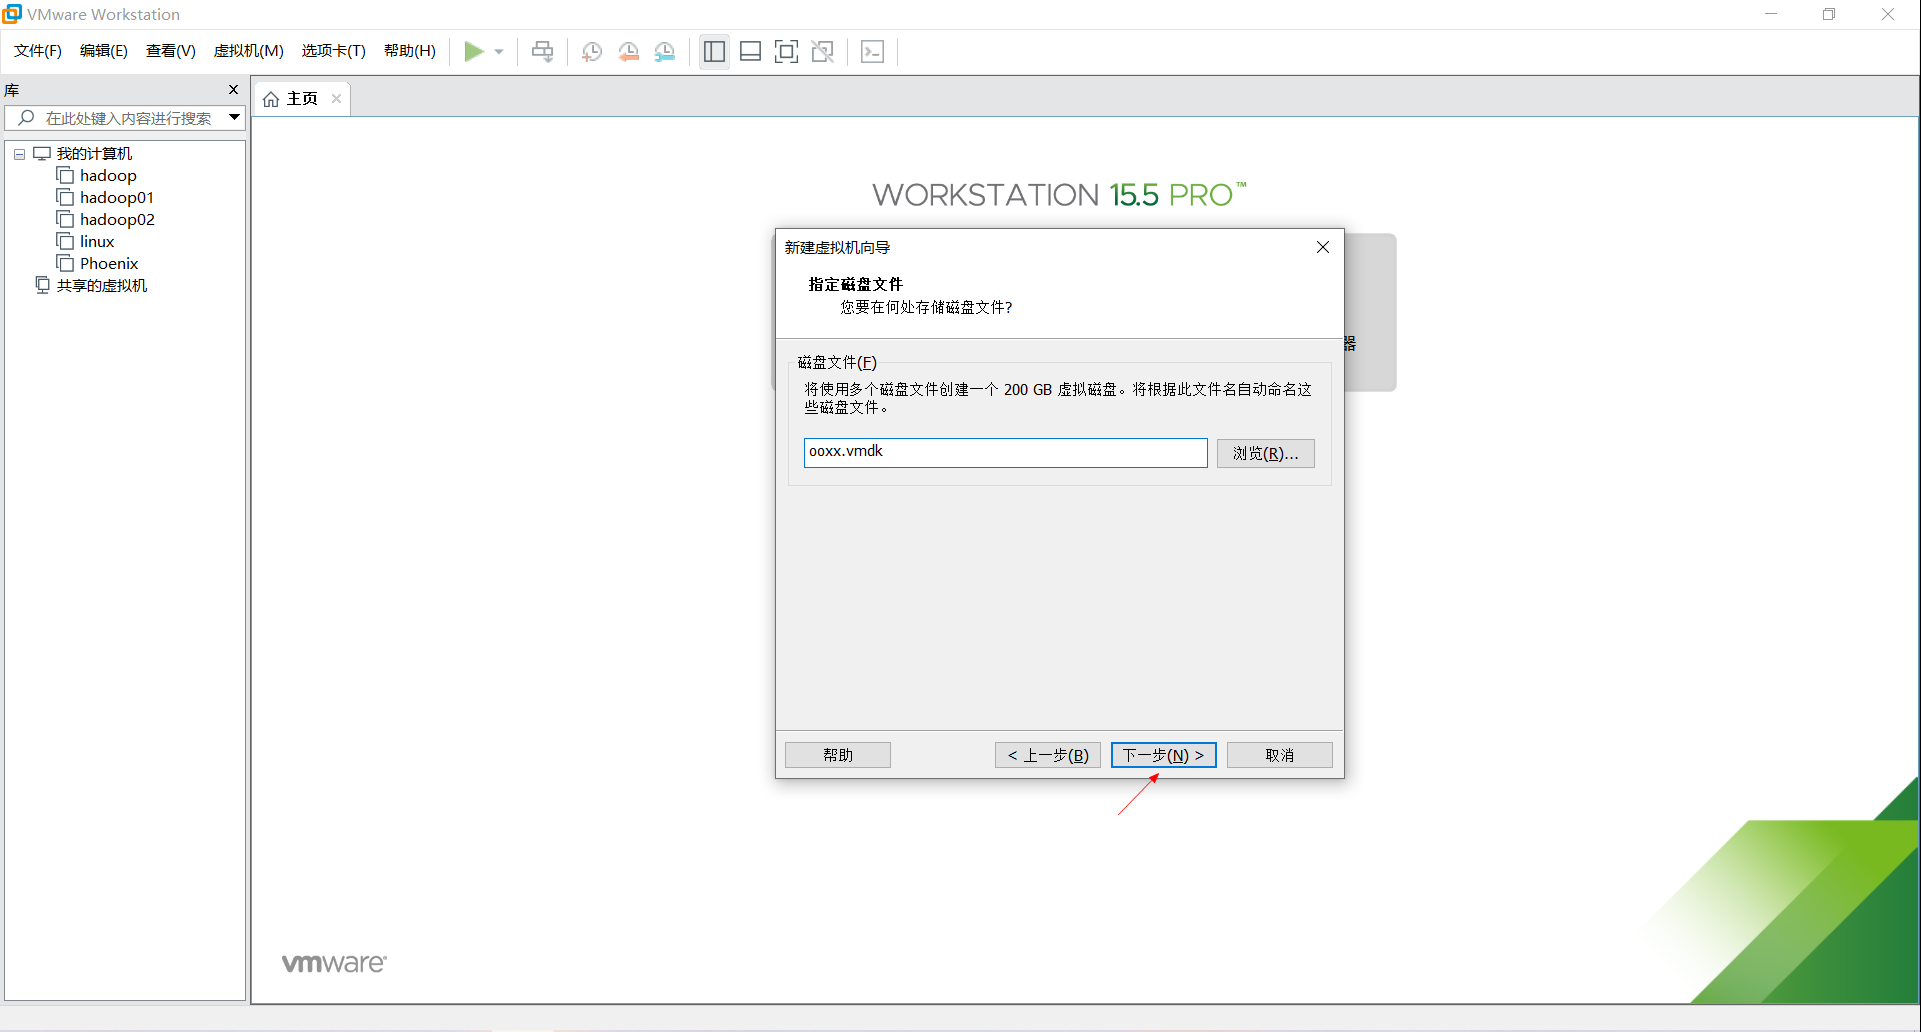Click the ooxx.vmdk disk file field
This screenshot has height=1032, width=1921.
(1005, 452)
